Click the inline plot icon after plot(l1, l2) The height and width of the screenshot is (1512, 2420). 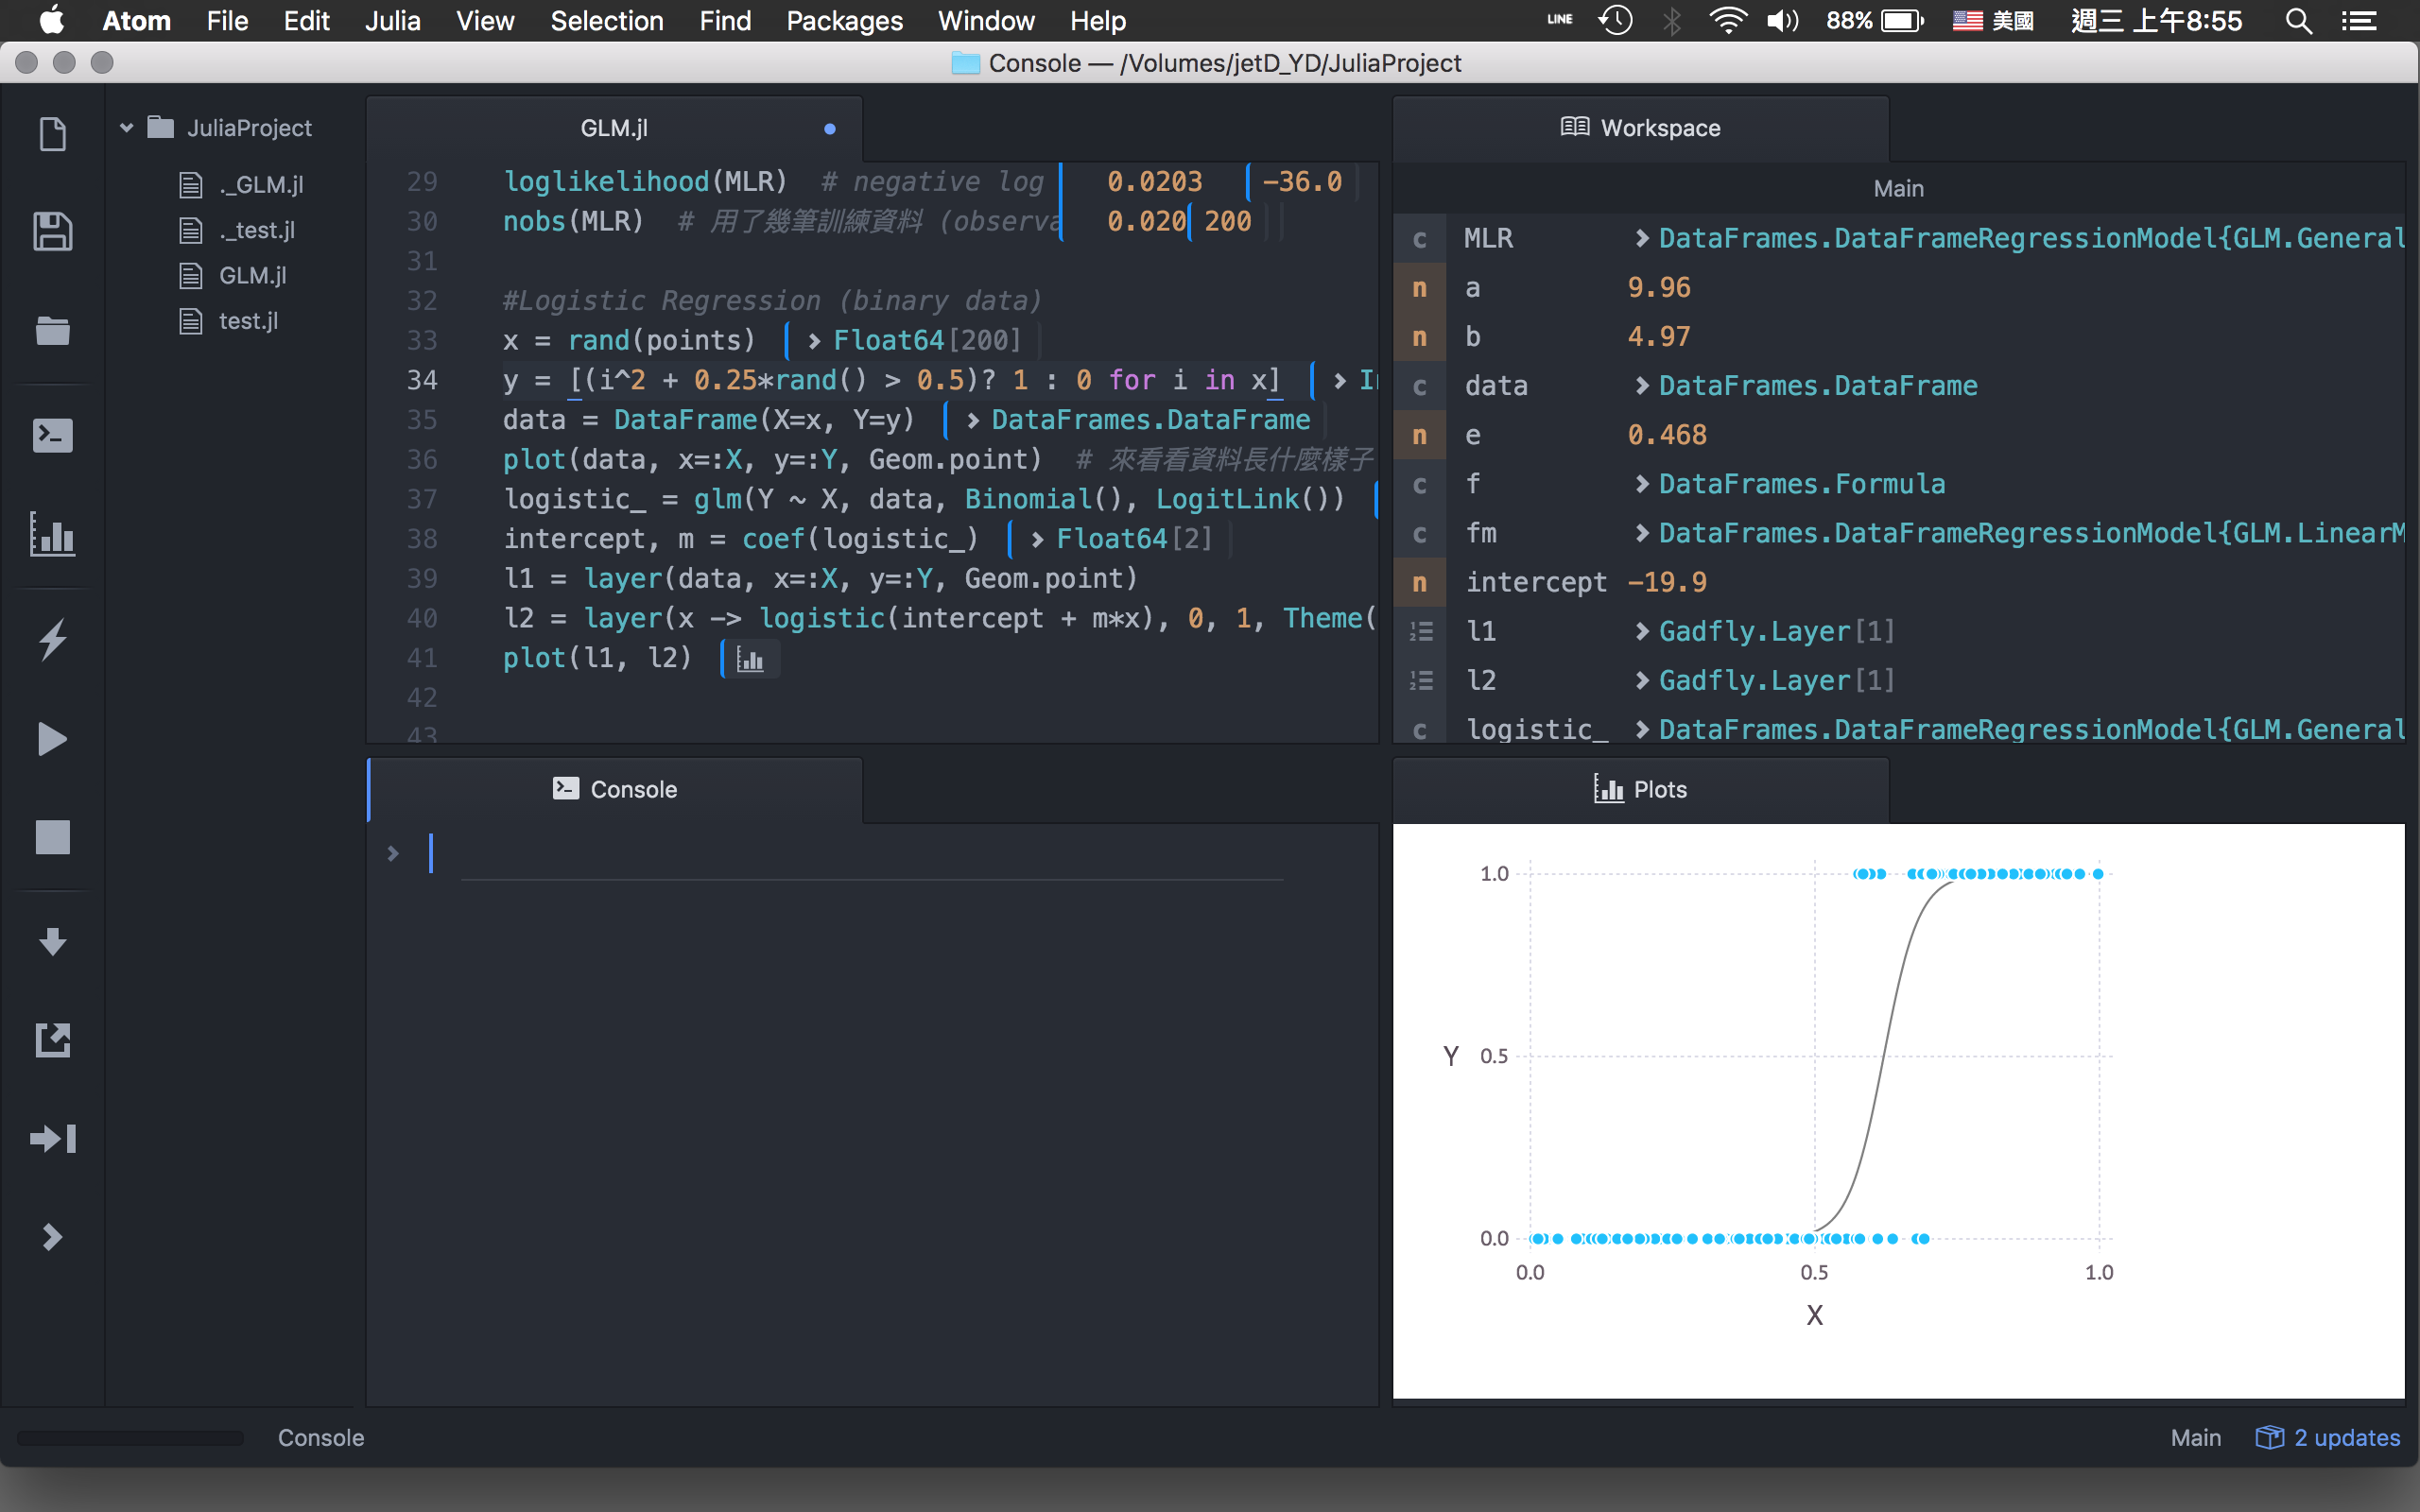tap(750, 659)
